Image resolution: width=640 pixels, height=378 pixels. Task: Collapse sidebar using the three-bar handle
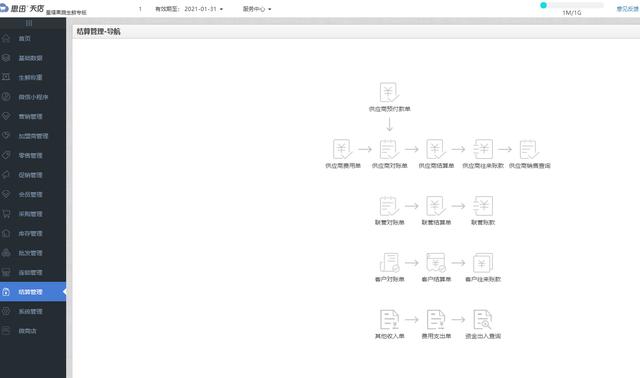[x=29, y=23]
